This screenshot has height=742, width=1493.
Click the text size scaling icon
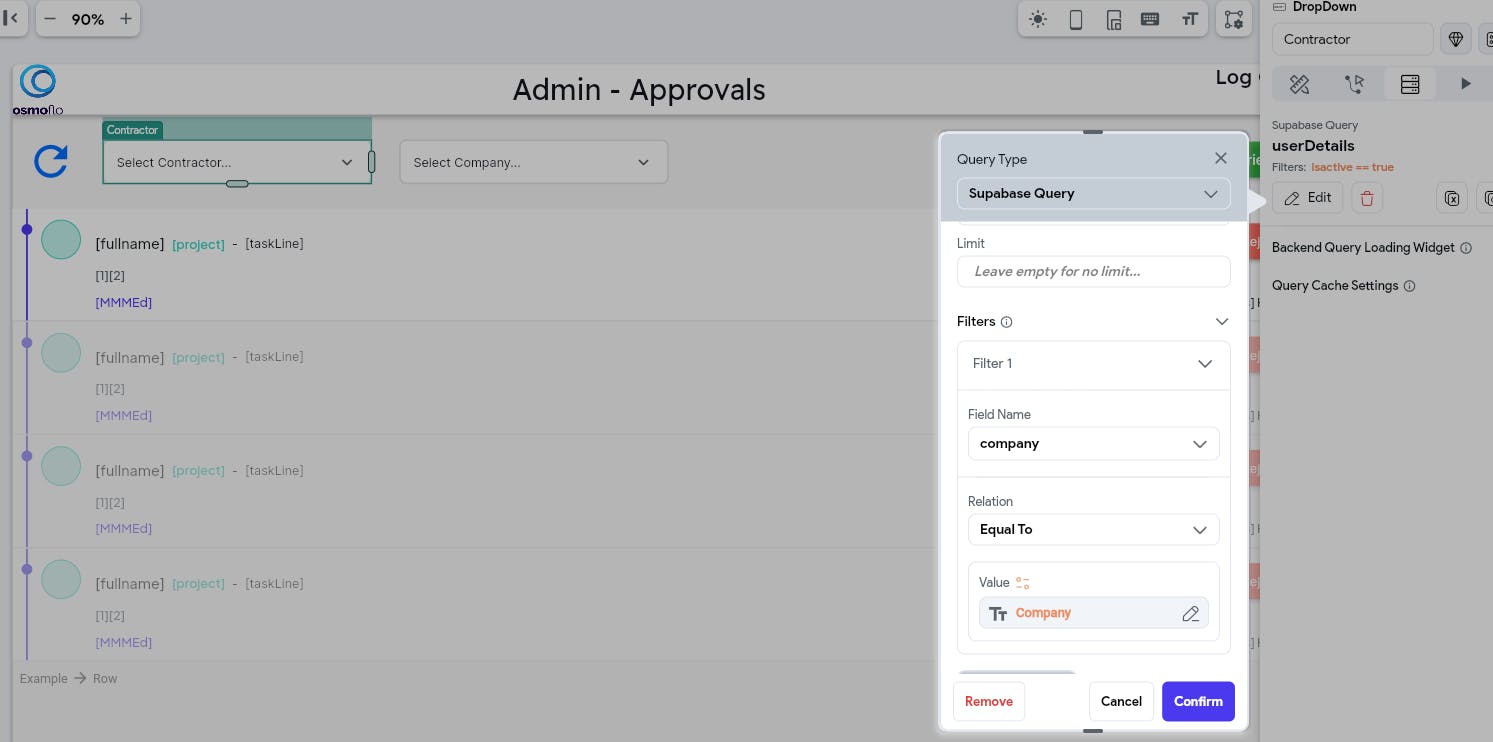tap(1189, 20)
